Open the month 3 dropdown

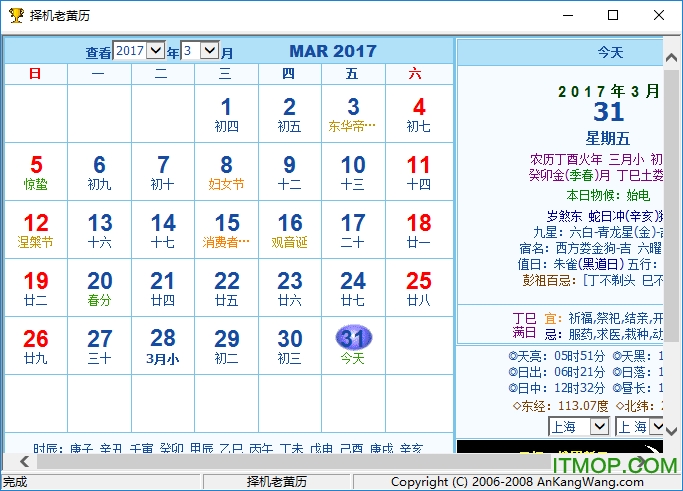point(209,50)
